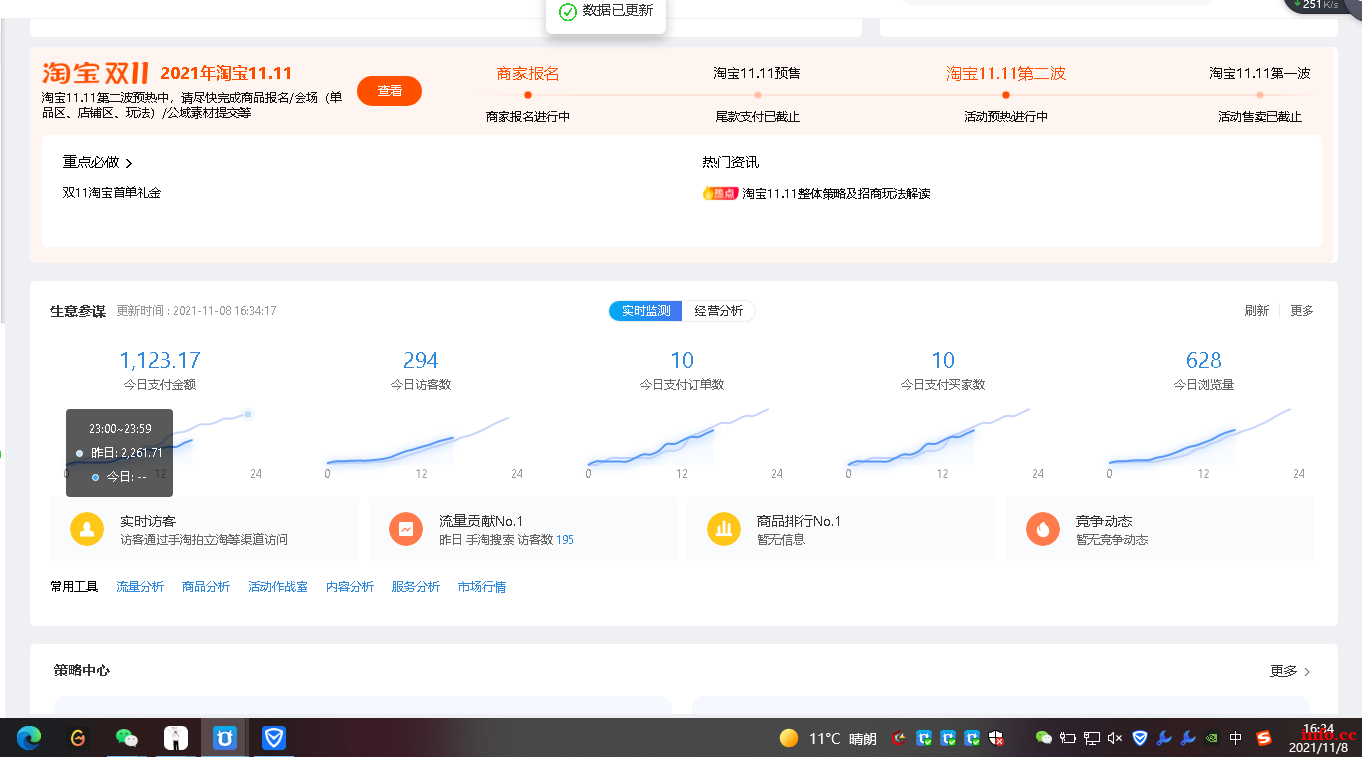1362x757 pixels.
Task: Open the Qianniu app in taskbar
Action: click(225, 738)
